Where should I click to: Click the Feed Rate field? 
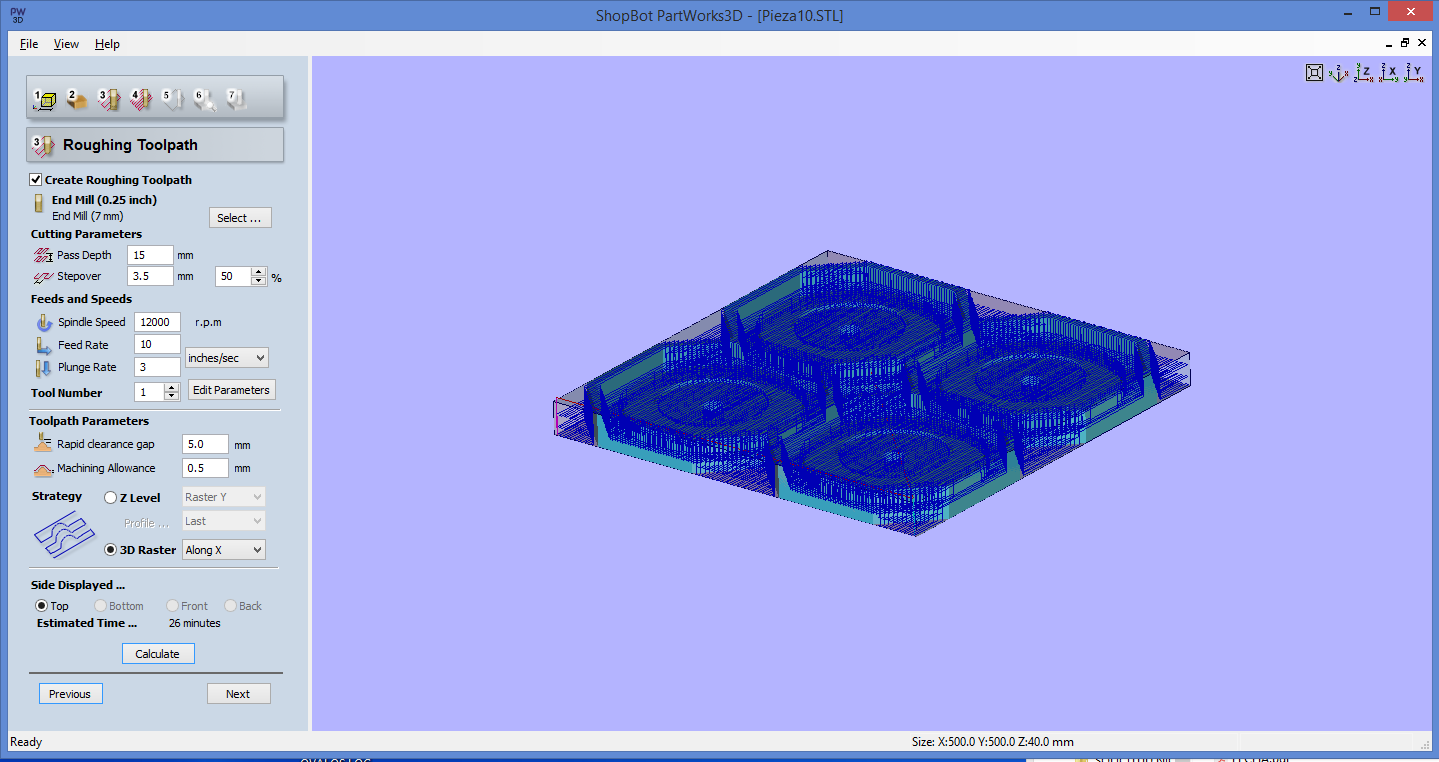coord(157,345)
